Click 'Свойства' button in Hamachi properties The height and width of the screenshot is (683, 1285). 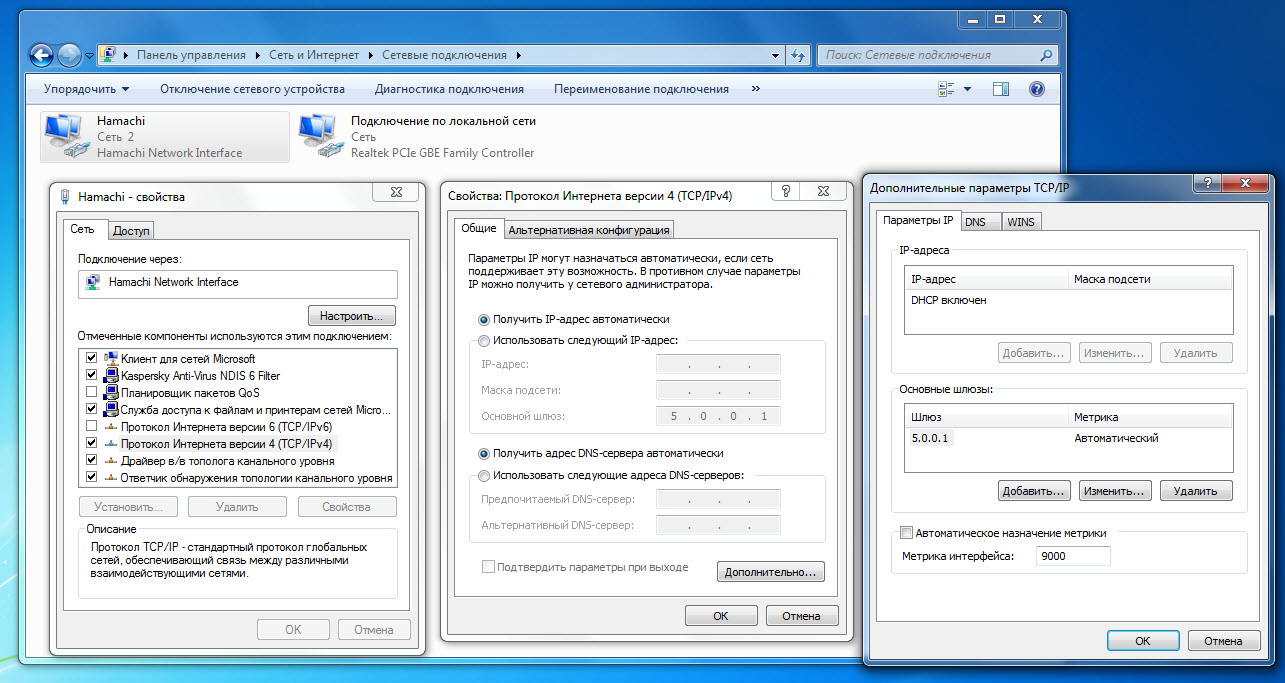coord(346,507)
